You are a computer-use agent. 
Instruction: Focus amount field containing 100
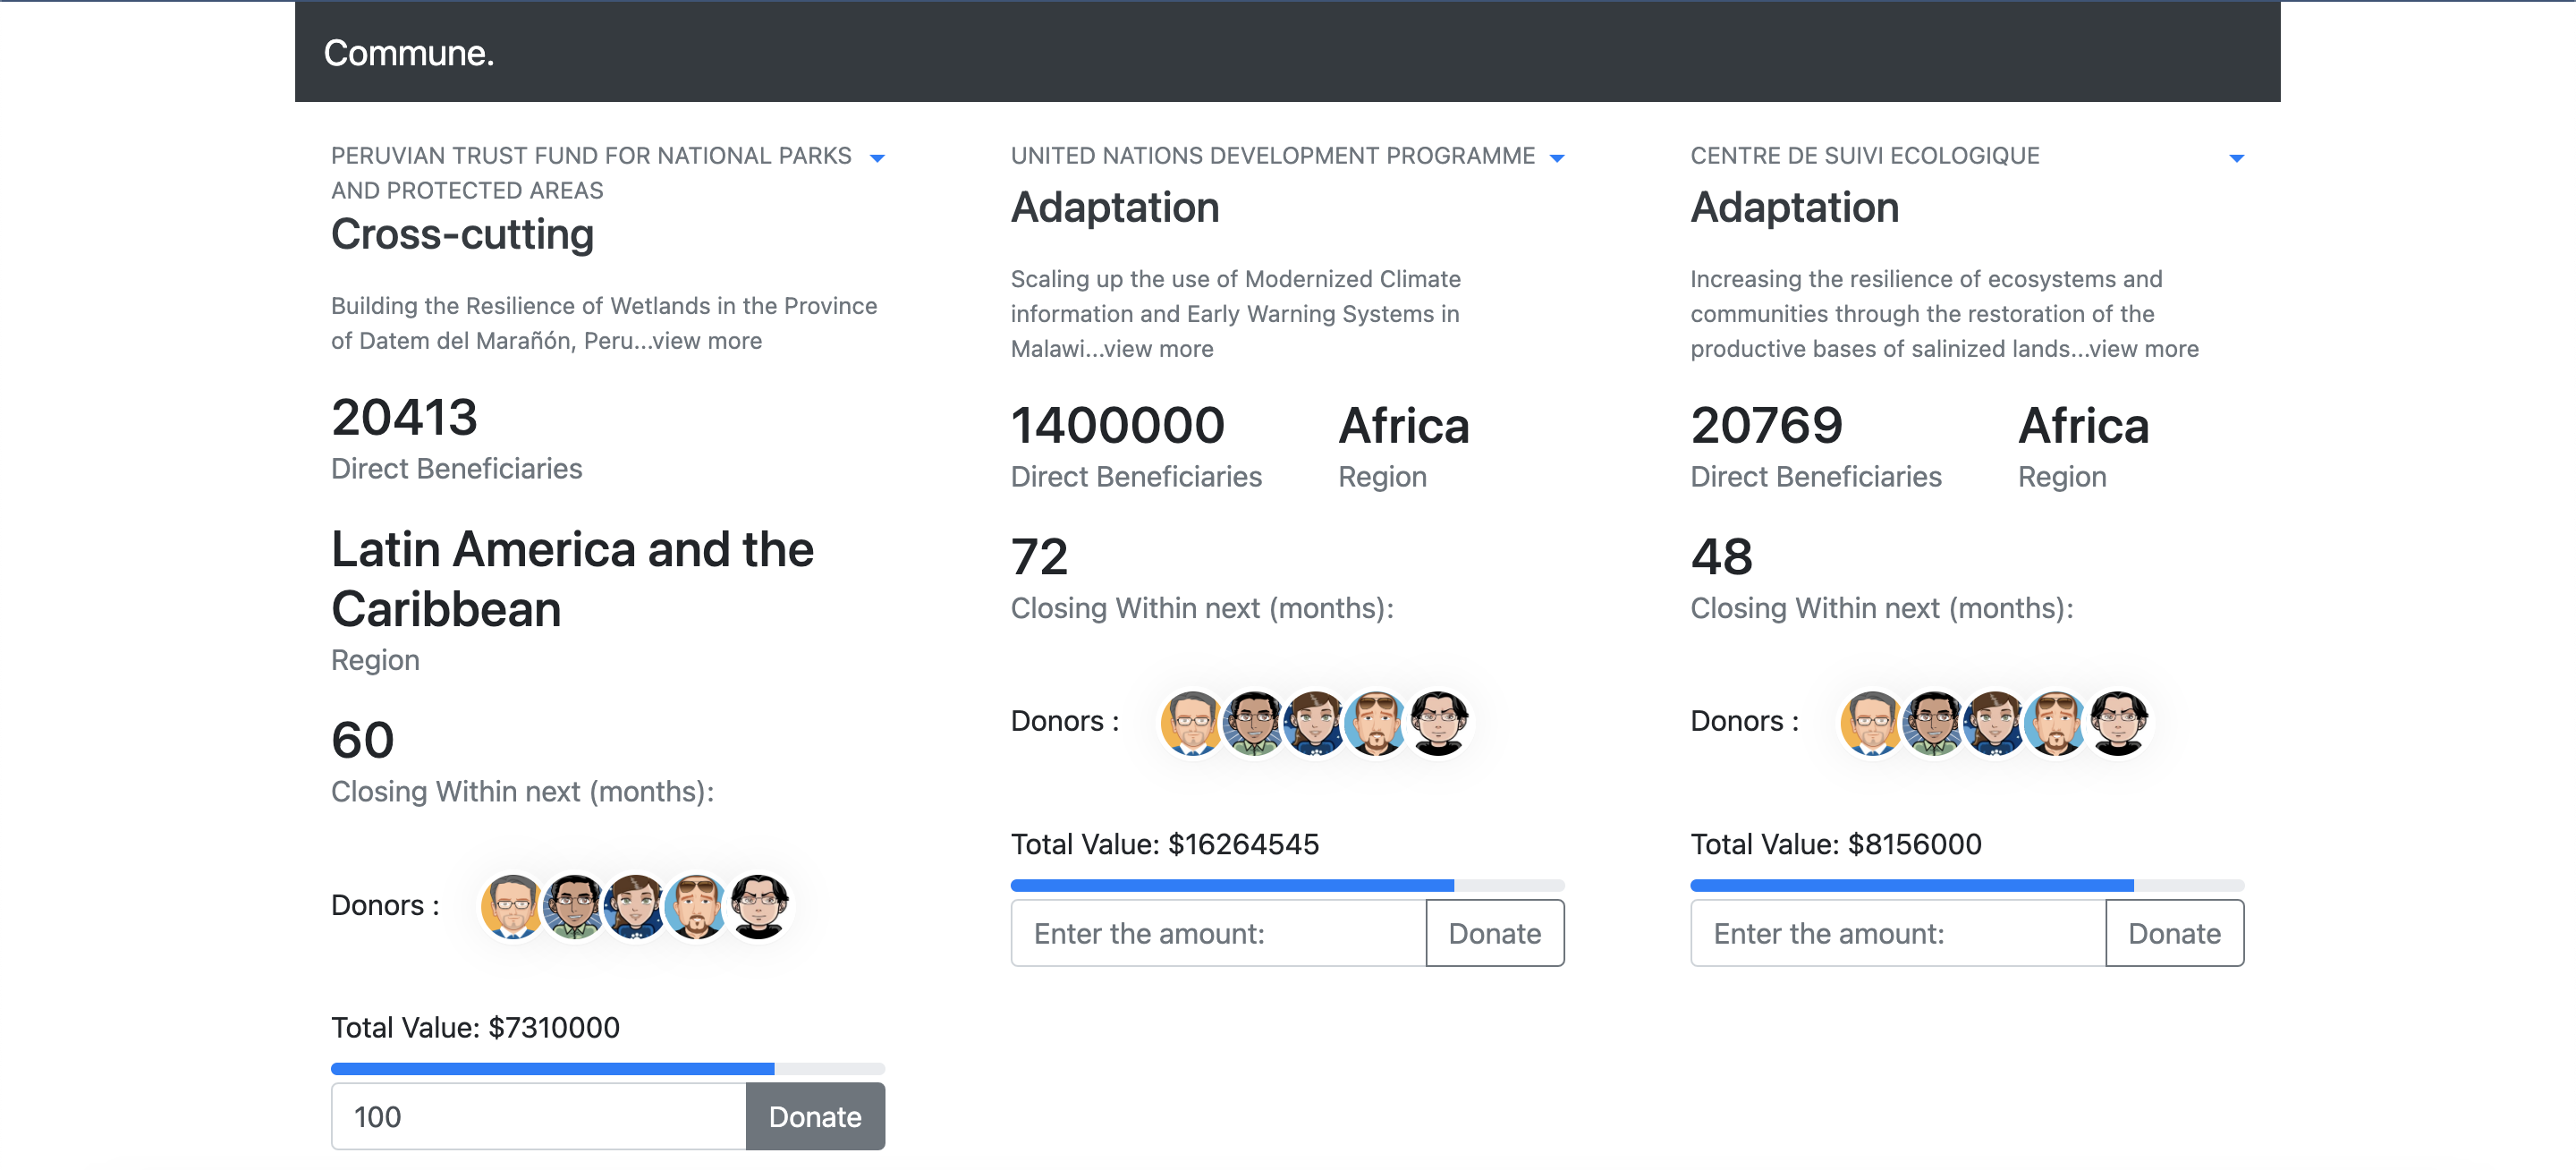(x=538, y=1116)
